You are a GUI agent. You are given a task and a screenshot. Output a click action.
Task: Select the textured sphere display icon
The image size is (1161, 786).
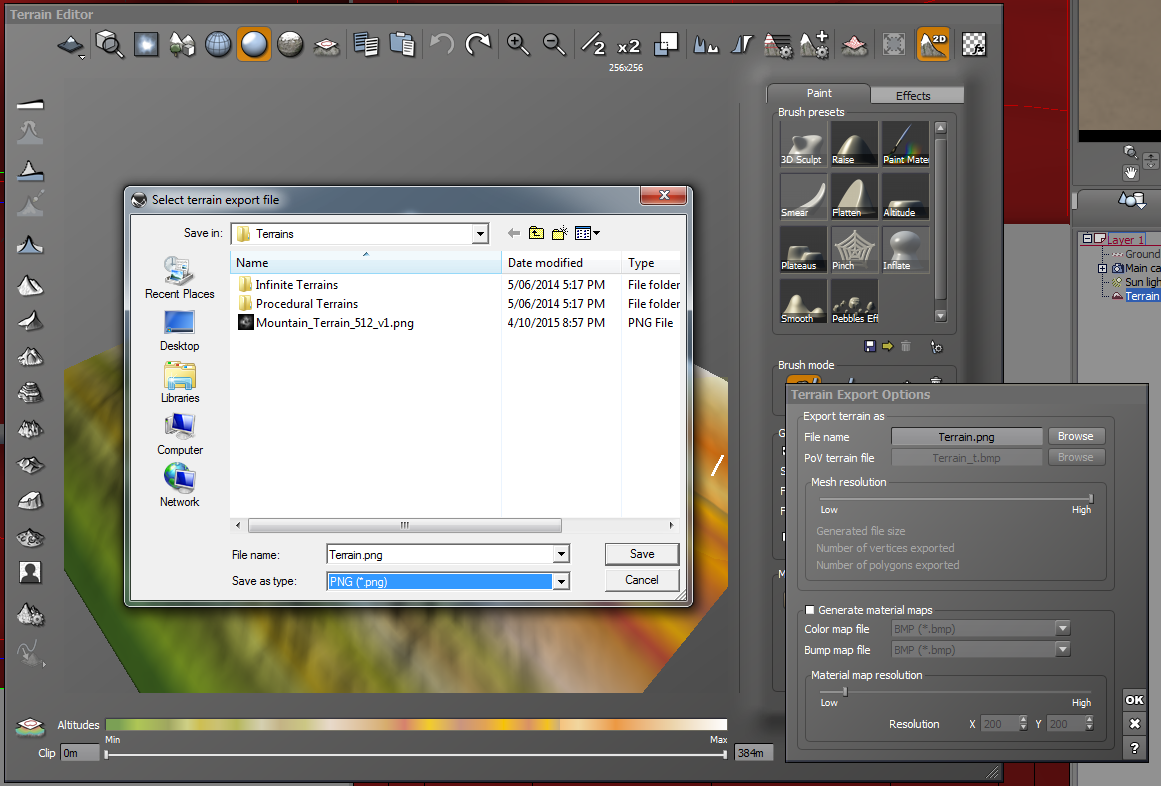tap(290, 44)
